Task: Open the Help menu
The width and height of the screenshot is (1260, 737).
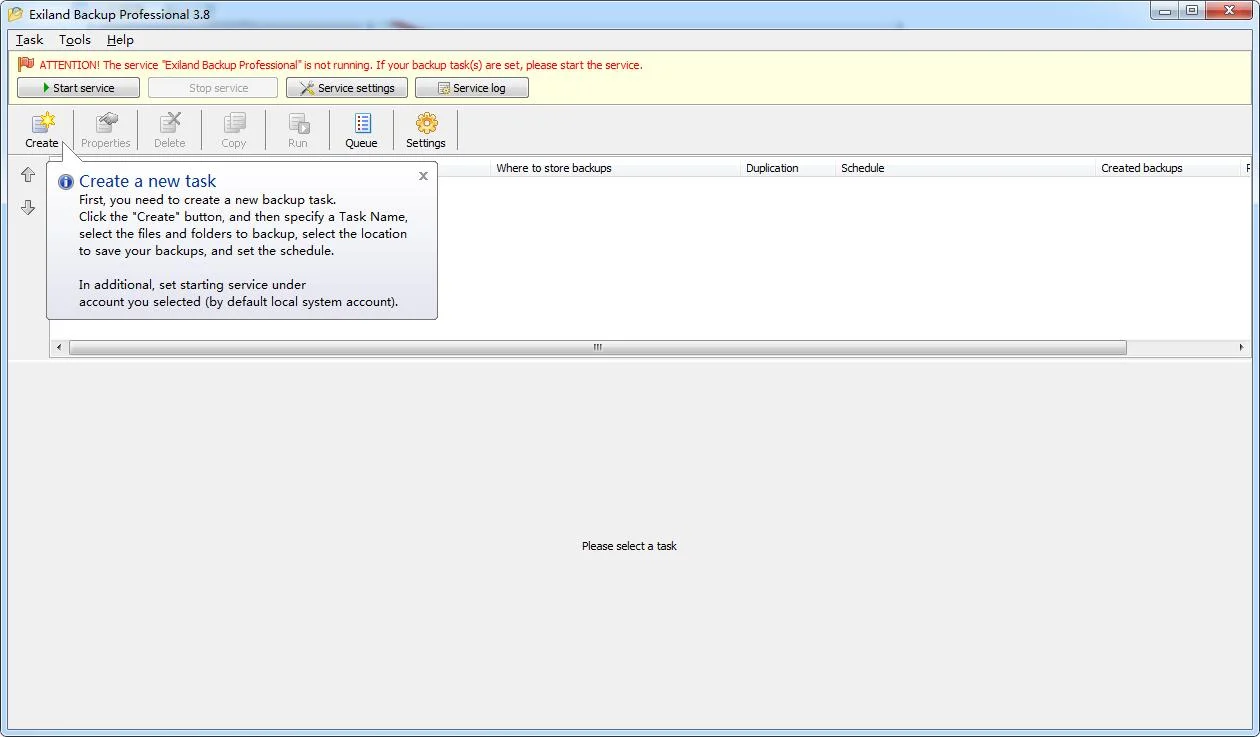Action: click(x=120, y=40)
